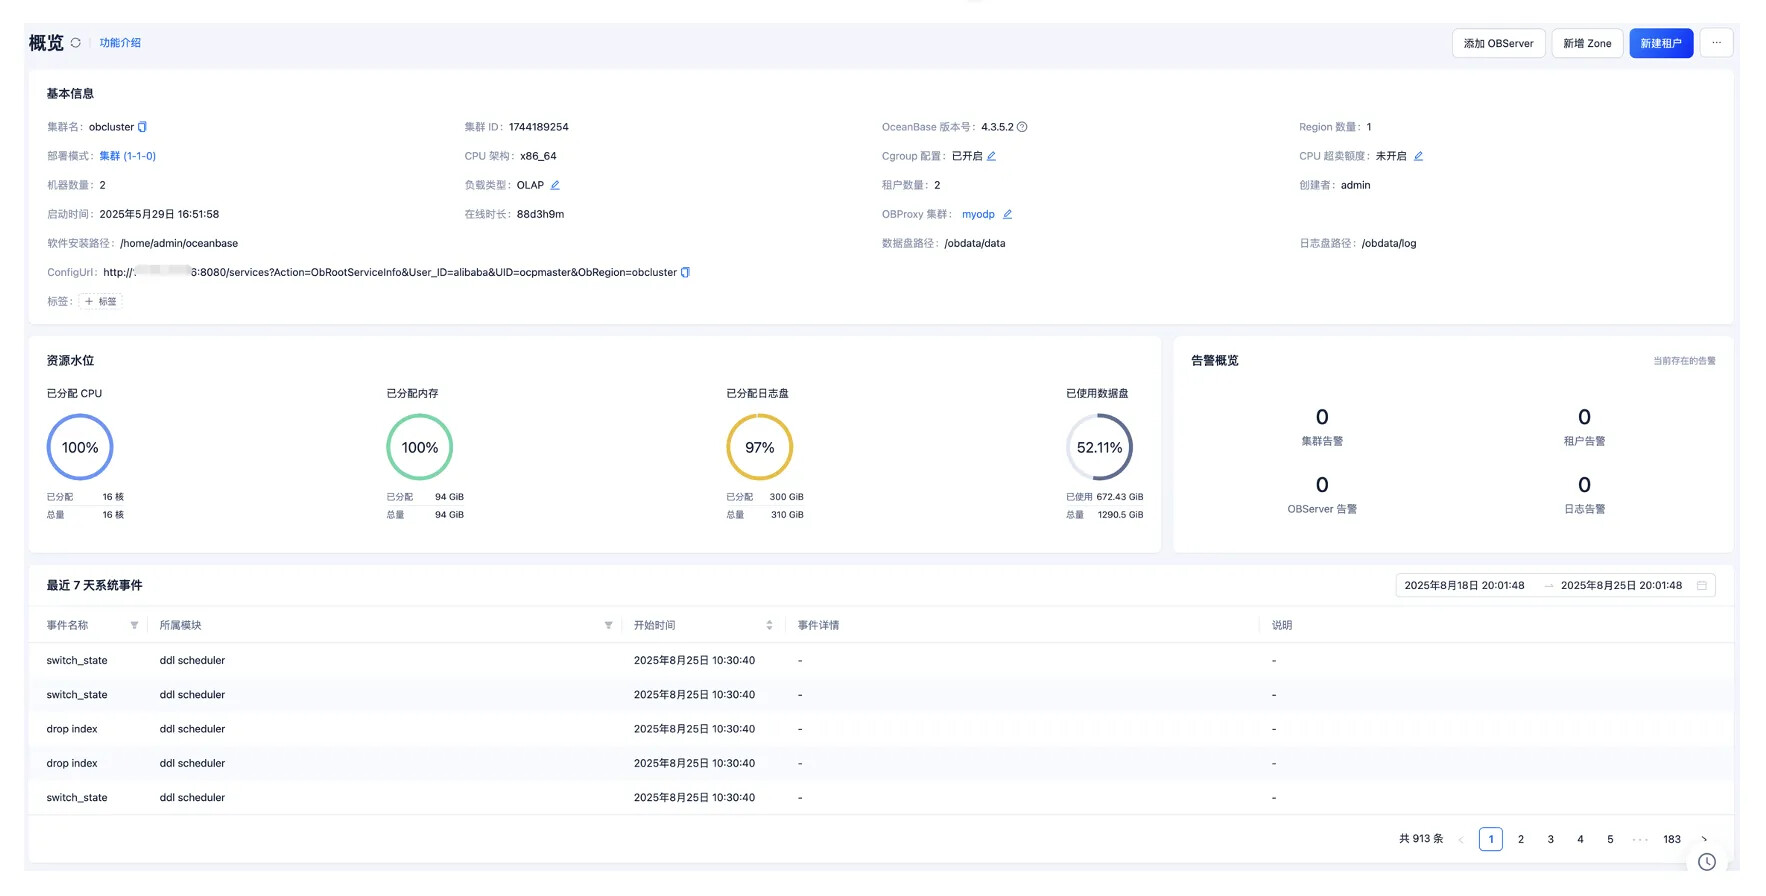Open the clock icon at bottom right
This screenshot has width=1766, height=896.
(x=1706, y=862)
